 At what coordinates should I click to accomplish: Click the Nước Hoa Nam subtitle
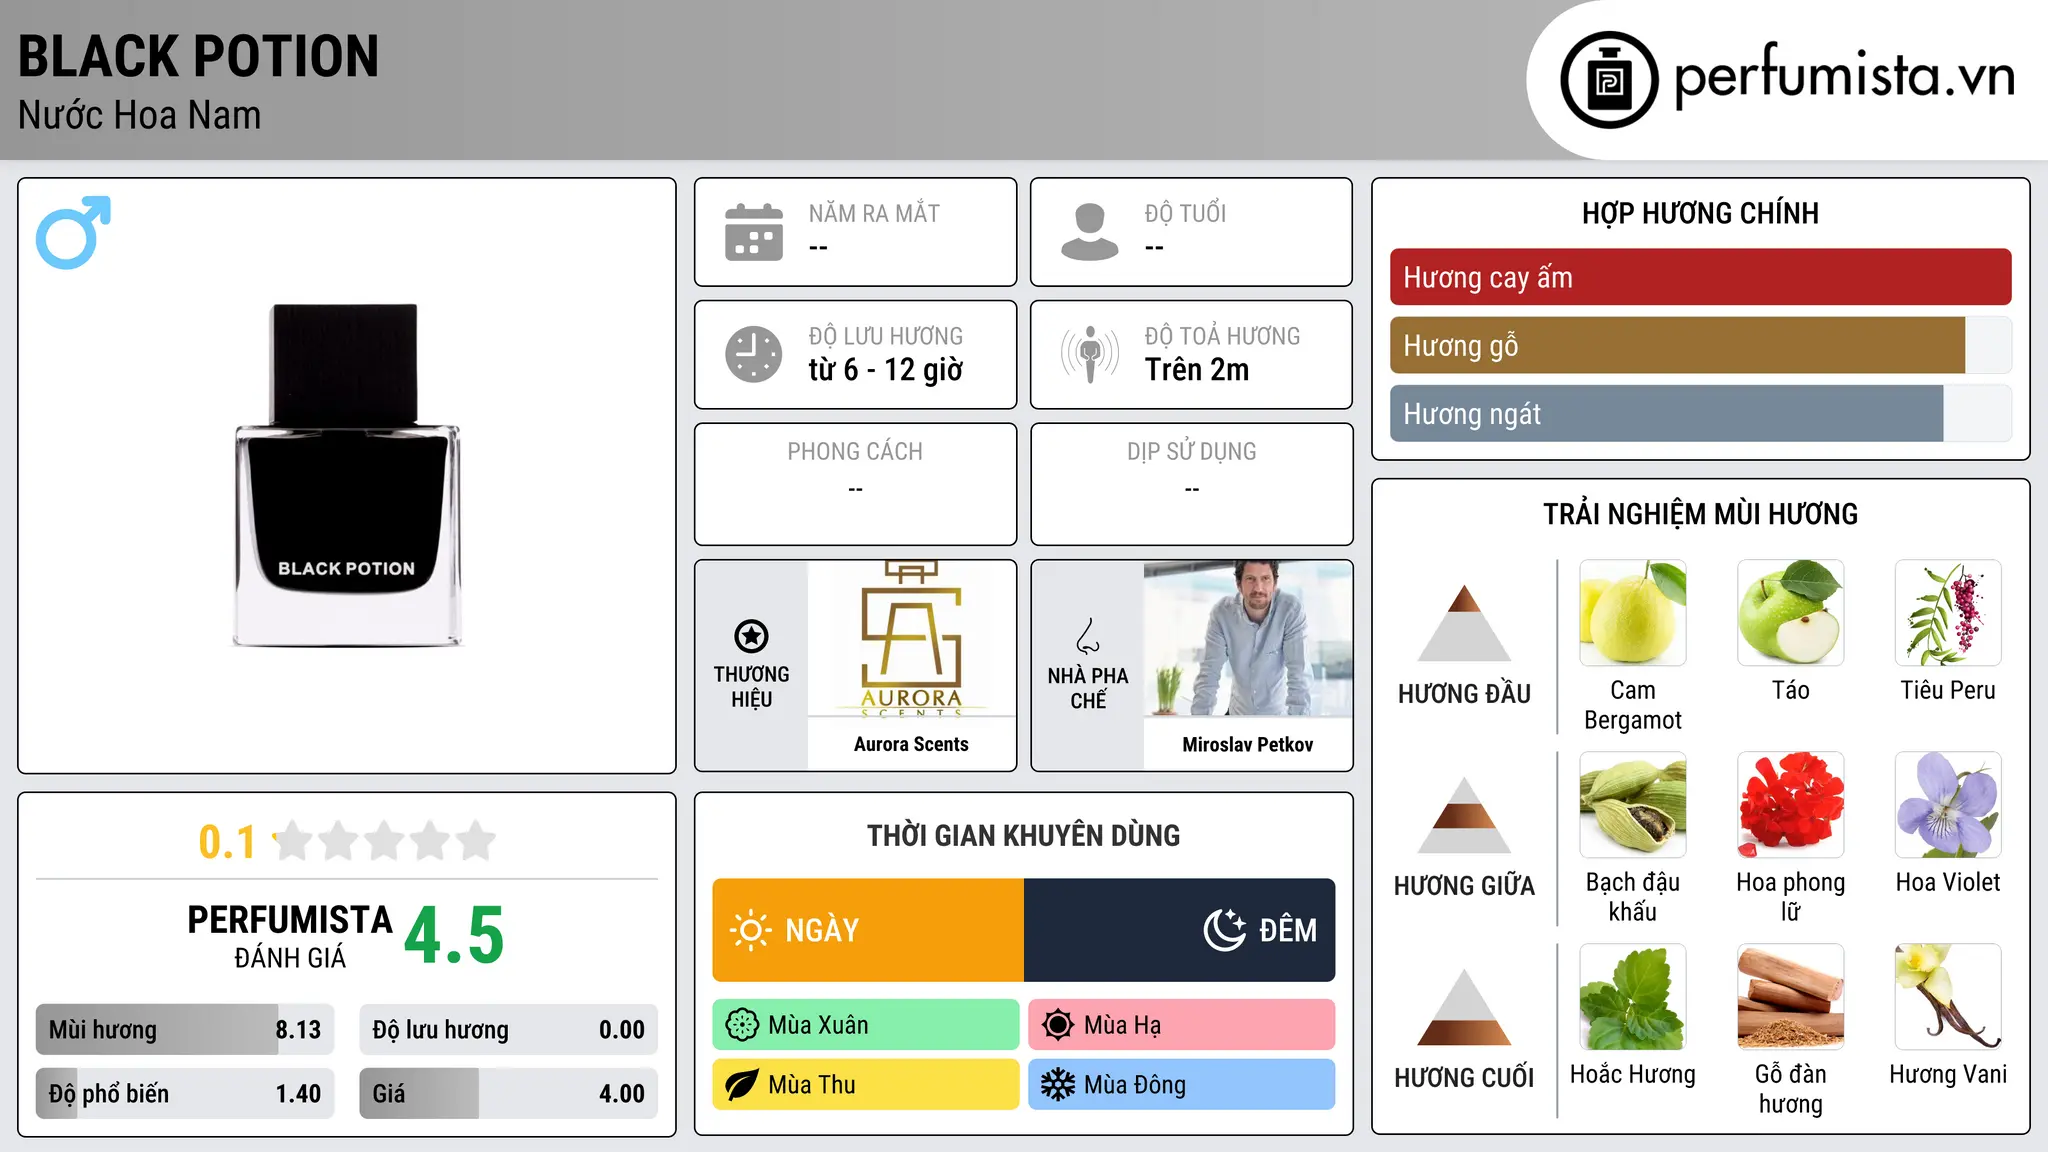140,115
